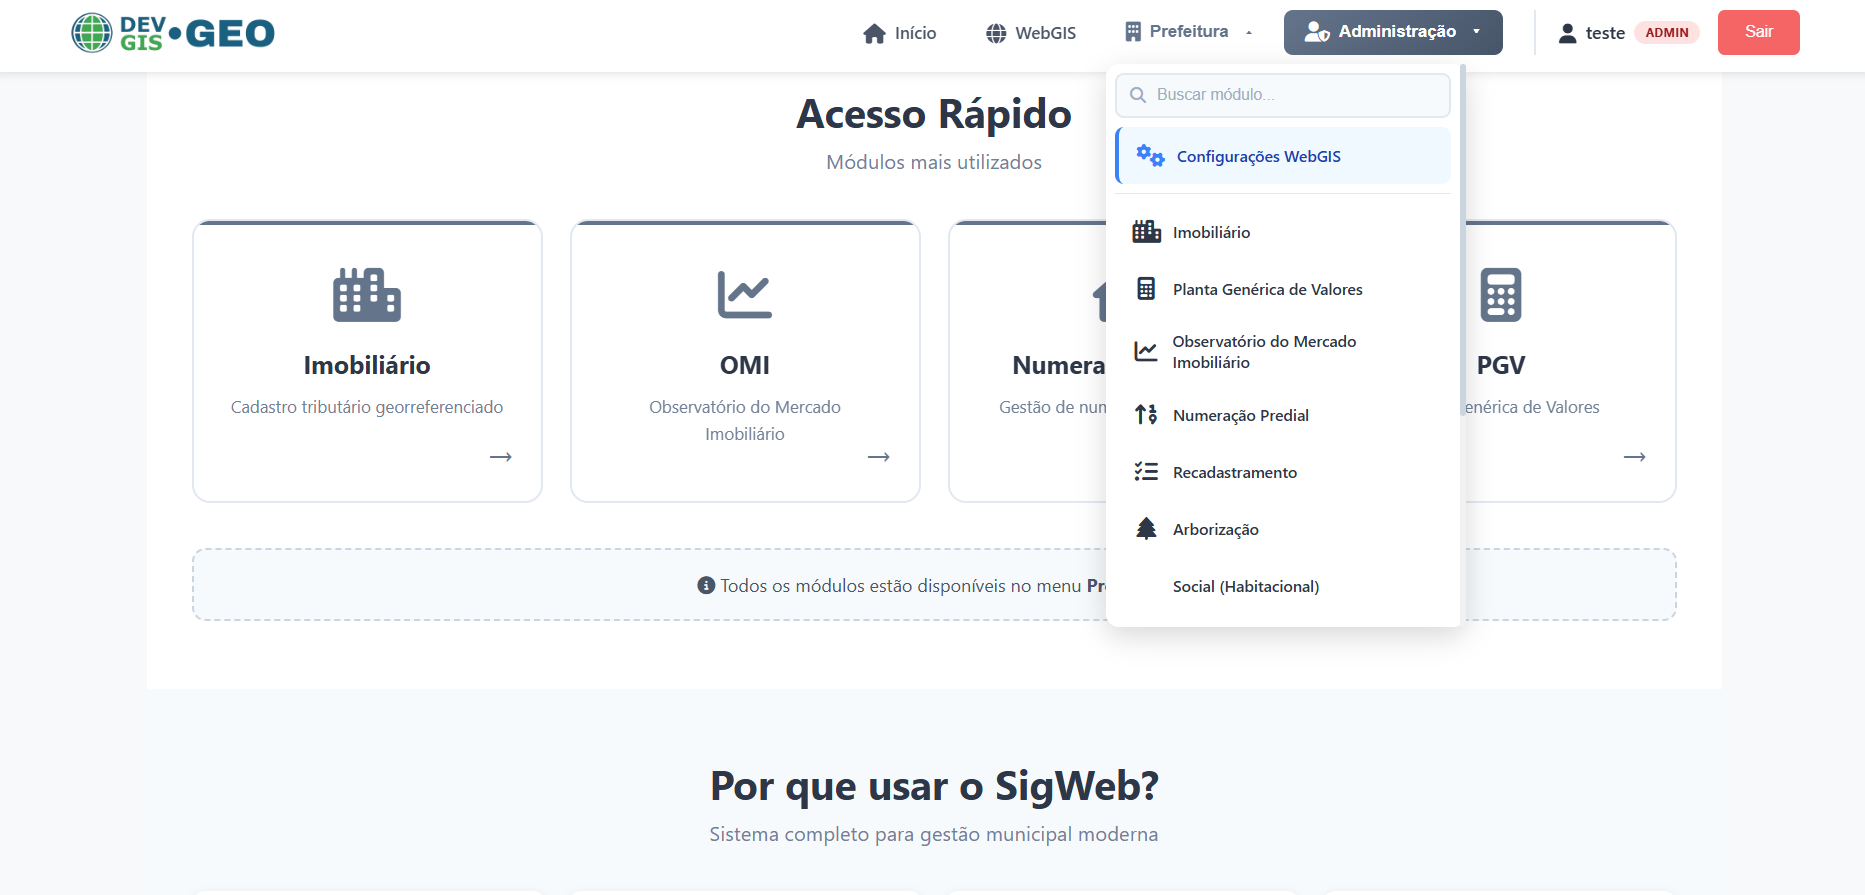Viewport: 1865px width, 895px height.
Task: Choose Planta Genérica de Valores entry
Action: (1283, 289)
